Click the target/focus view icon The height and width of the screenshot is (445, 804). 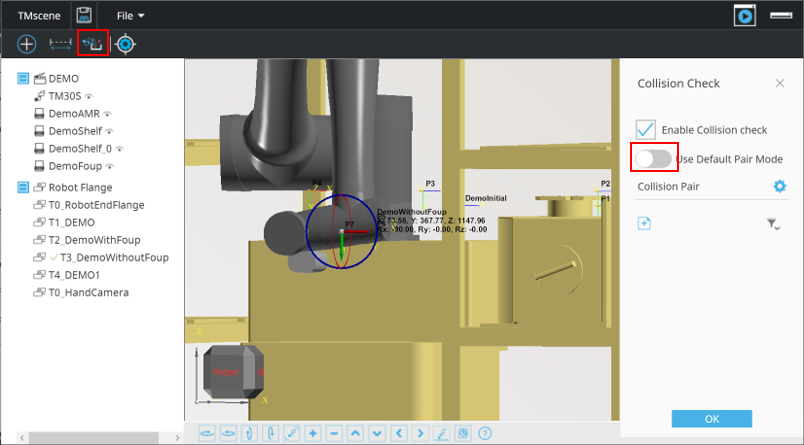(x=125, y=44)
